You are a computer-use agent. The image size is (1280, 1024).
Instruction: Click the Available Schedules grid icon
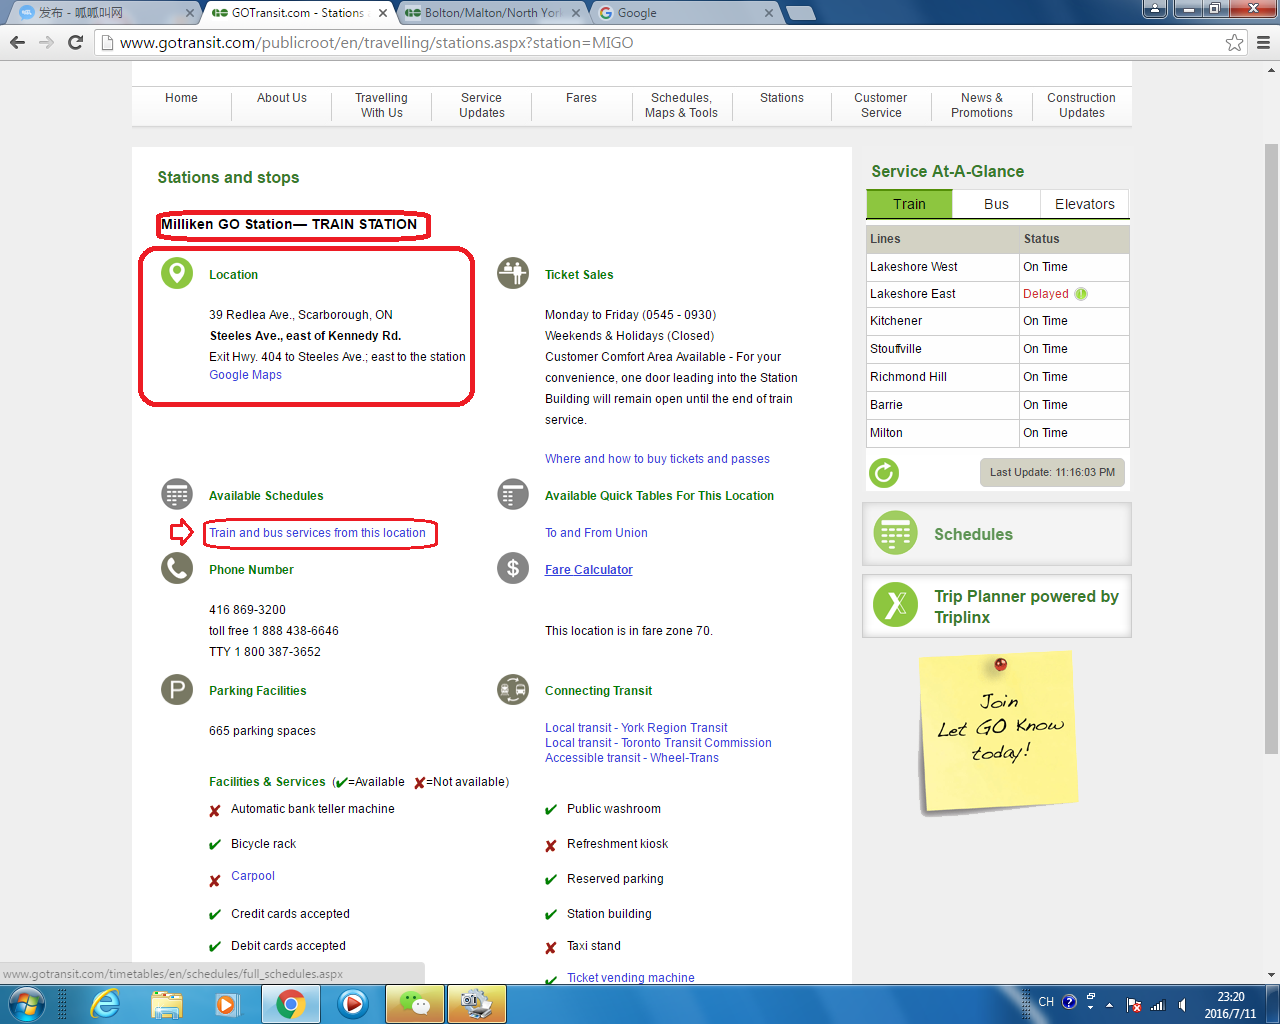click(x=177, y=494)
